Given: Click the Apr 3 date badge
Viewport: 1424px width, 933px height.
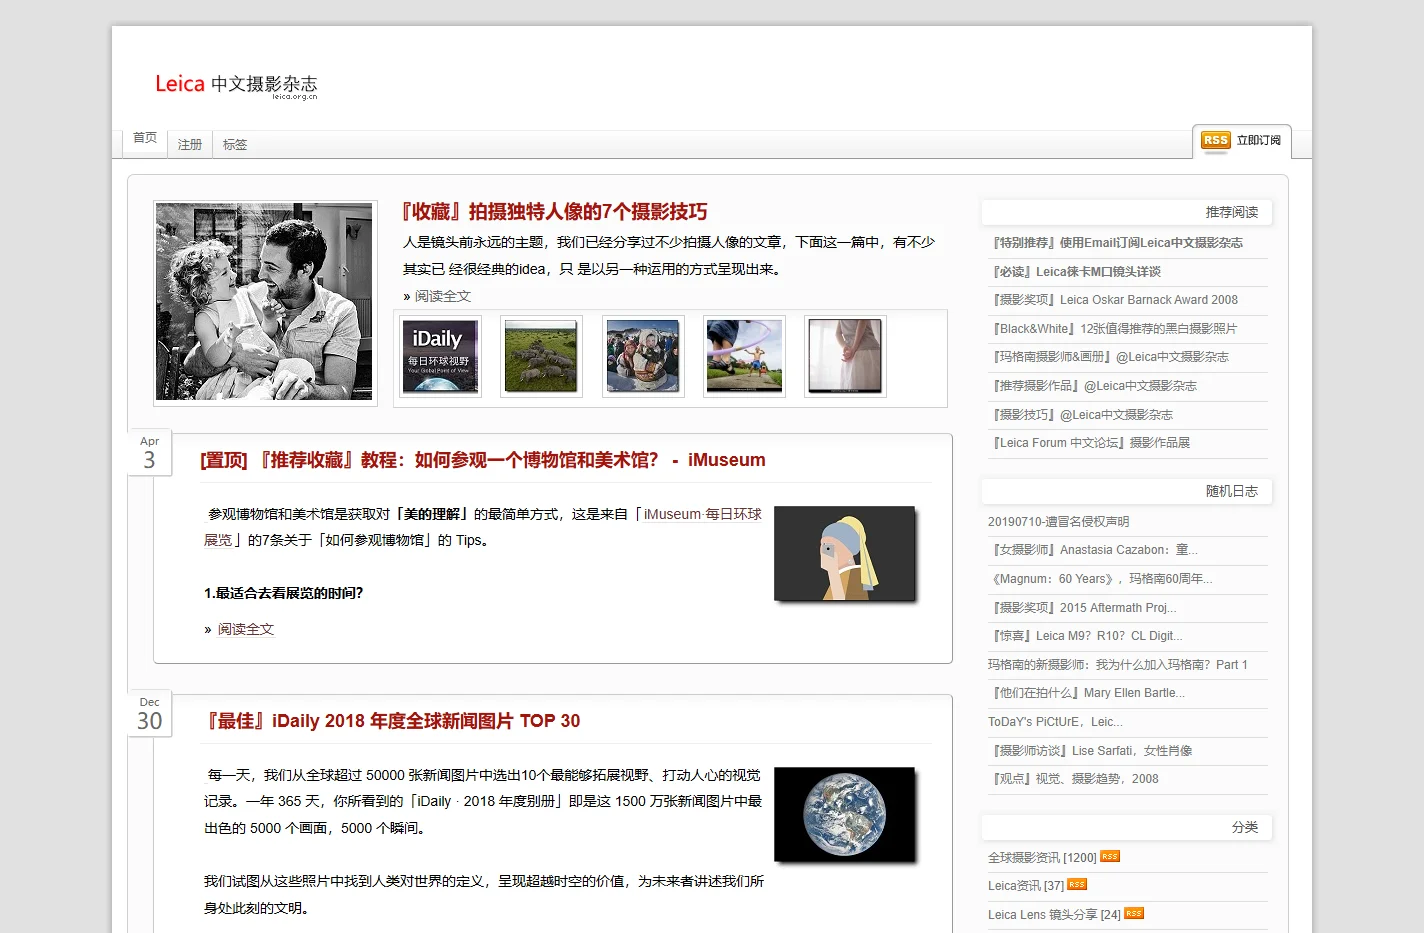Looking at the screenshot, I should click(150, 453).
